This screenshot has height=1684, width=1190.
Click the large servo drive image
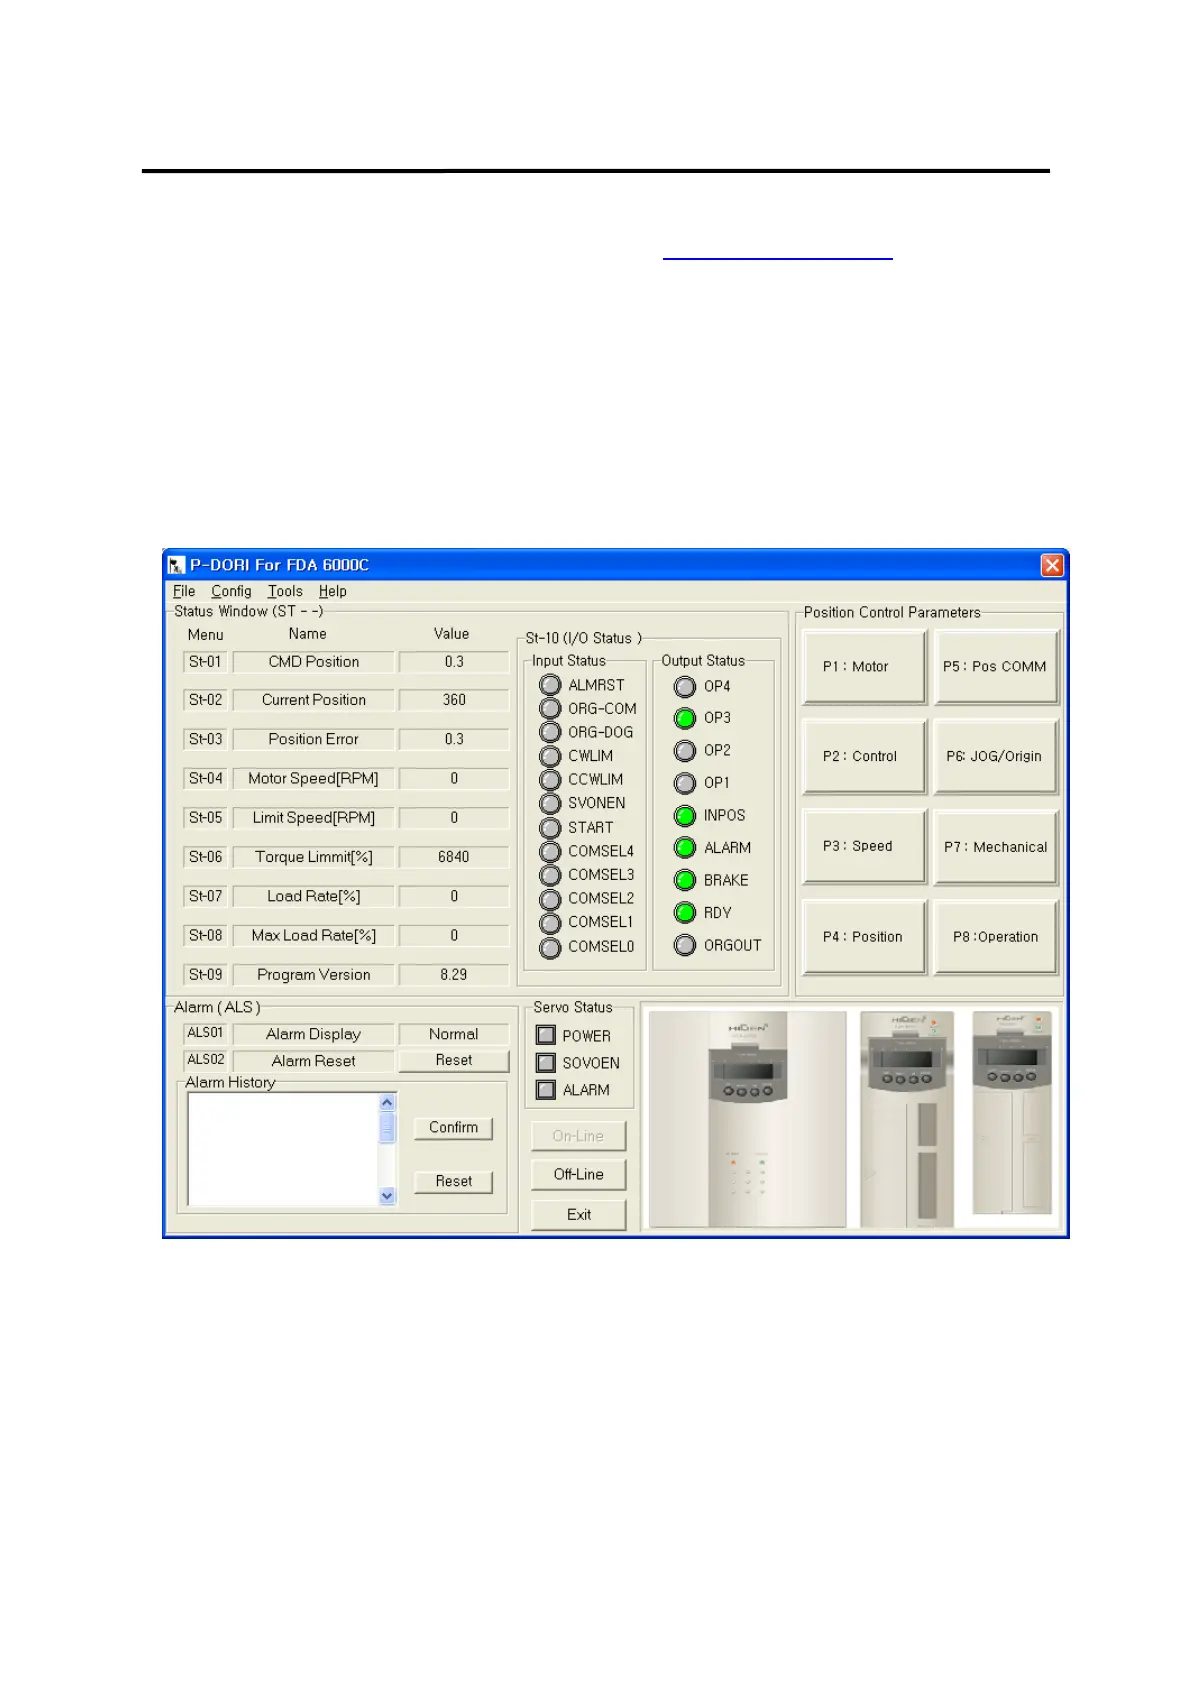[x=748, y=1119]
